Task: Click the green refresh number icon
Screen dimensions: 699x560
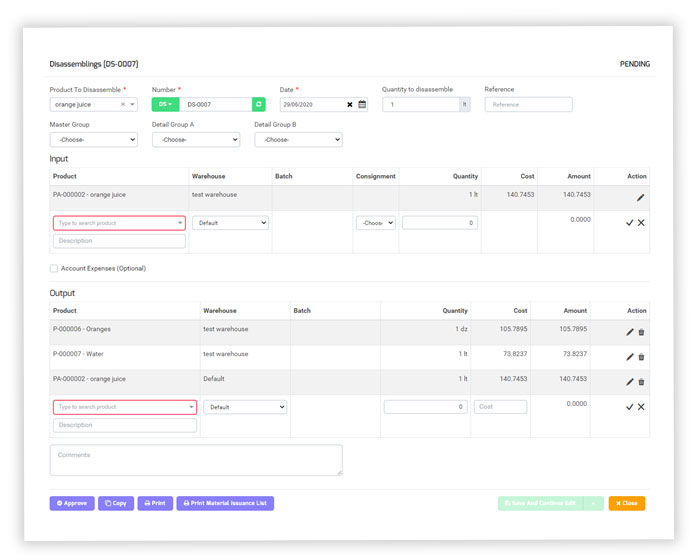Action: pos(259,104)
